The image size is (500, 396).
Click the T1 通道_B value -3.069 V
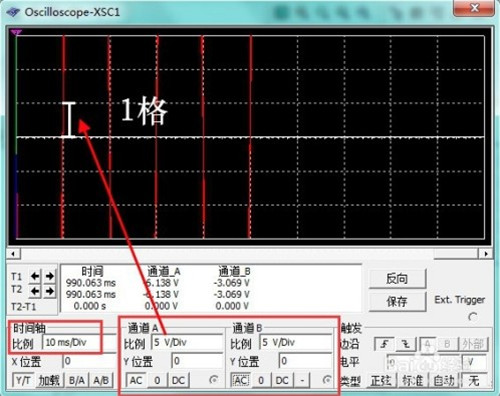232,283
